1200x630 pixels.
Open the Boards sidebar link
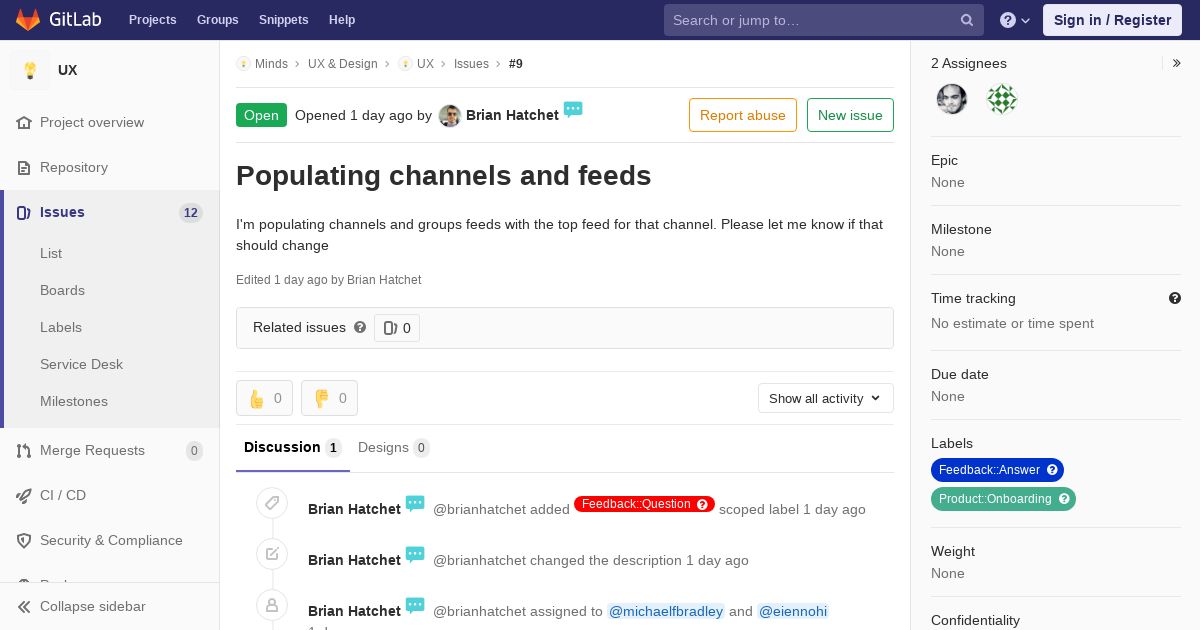[x=62, y=290]
